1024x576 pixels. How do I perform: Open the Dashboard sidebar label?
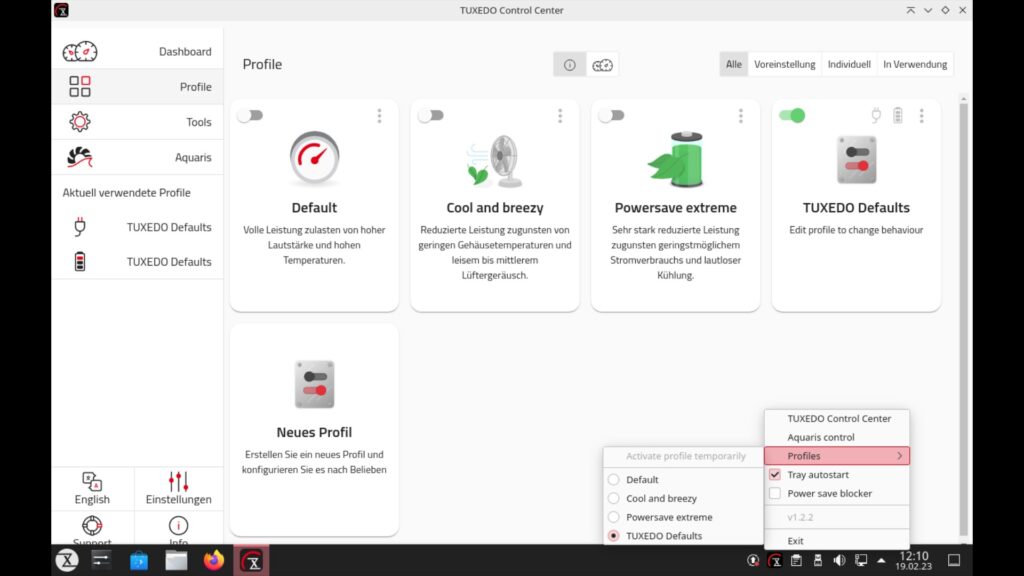coord(185,52)
